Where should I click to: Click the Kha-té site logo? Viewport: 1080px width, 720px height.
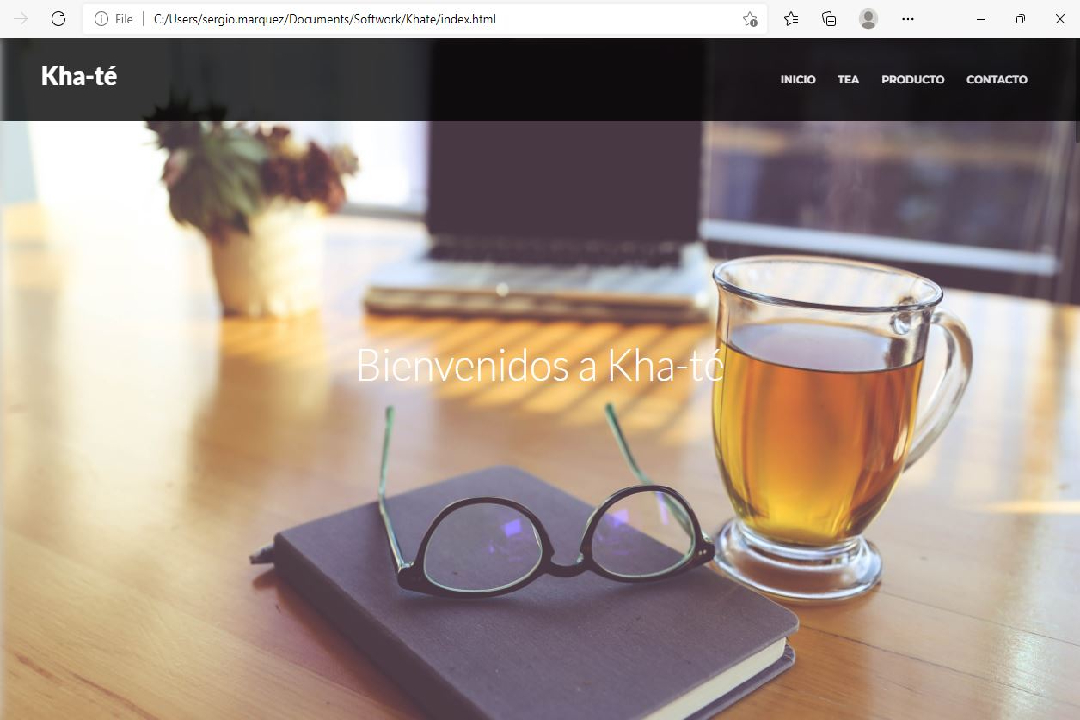coord(79,76)
